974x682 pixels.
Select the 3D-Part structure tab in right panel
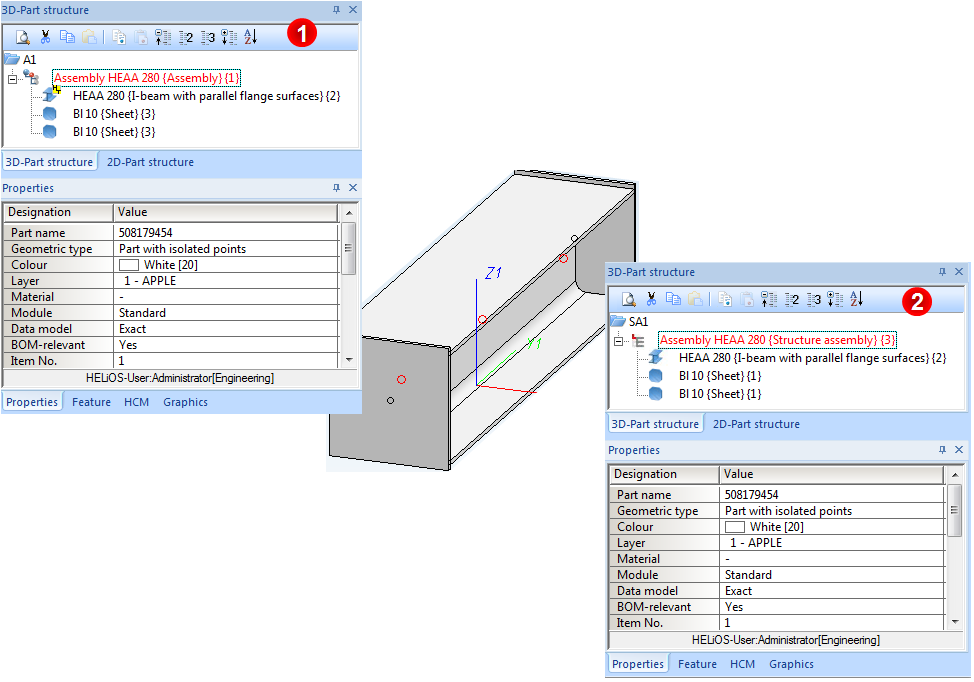click(x=655, y=424)
